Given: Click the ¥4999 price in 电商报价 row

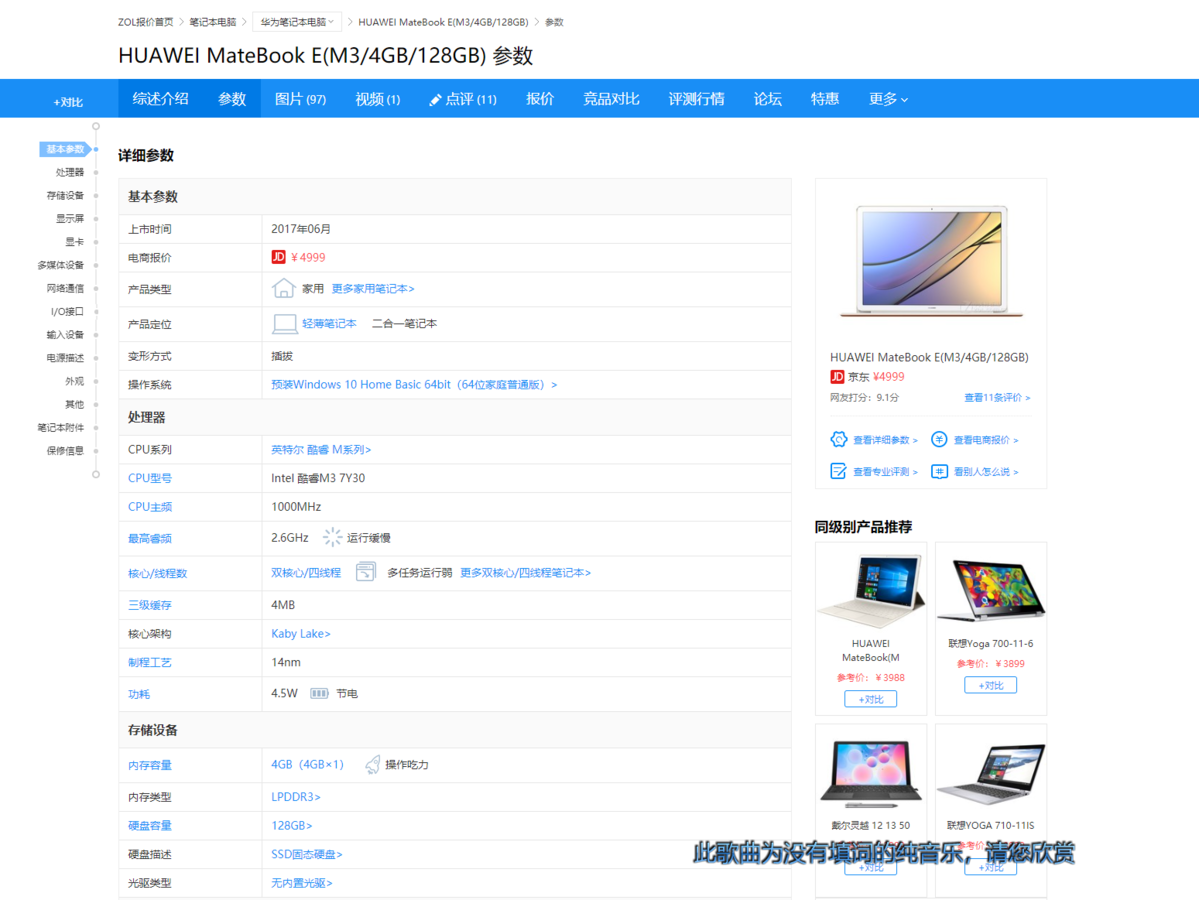Looking at the screenshot, I should point(308,258).
